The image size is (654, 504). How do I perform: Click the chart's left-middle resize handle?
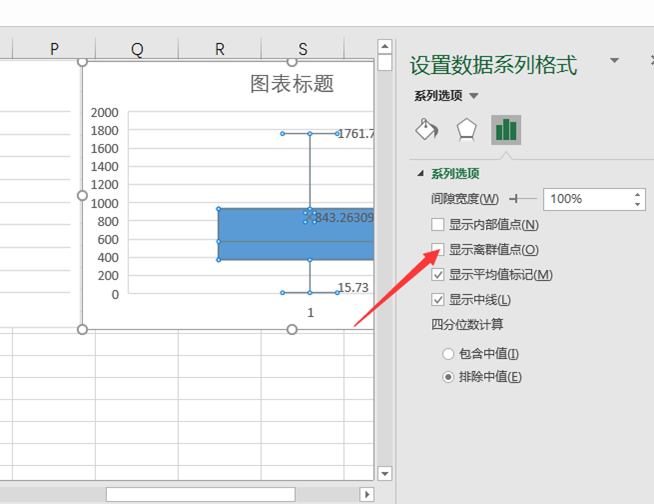click(x=83, y=195)
